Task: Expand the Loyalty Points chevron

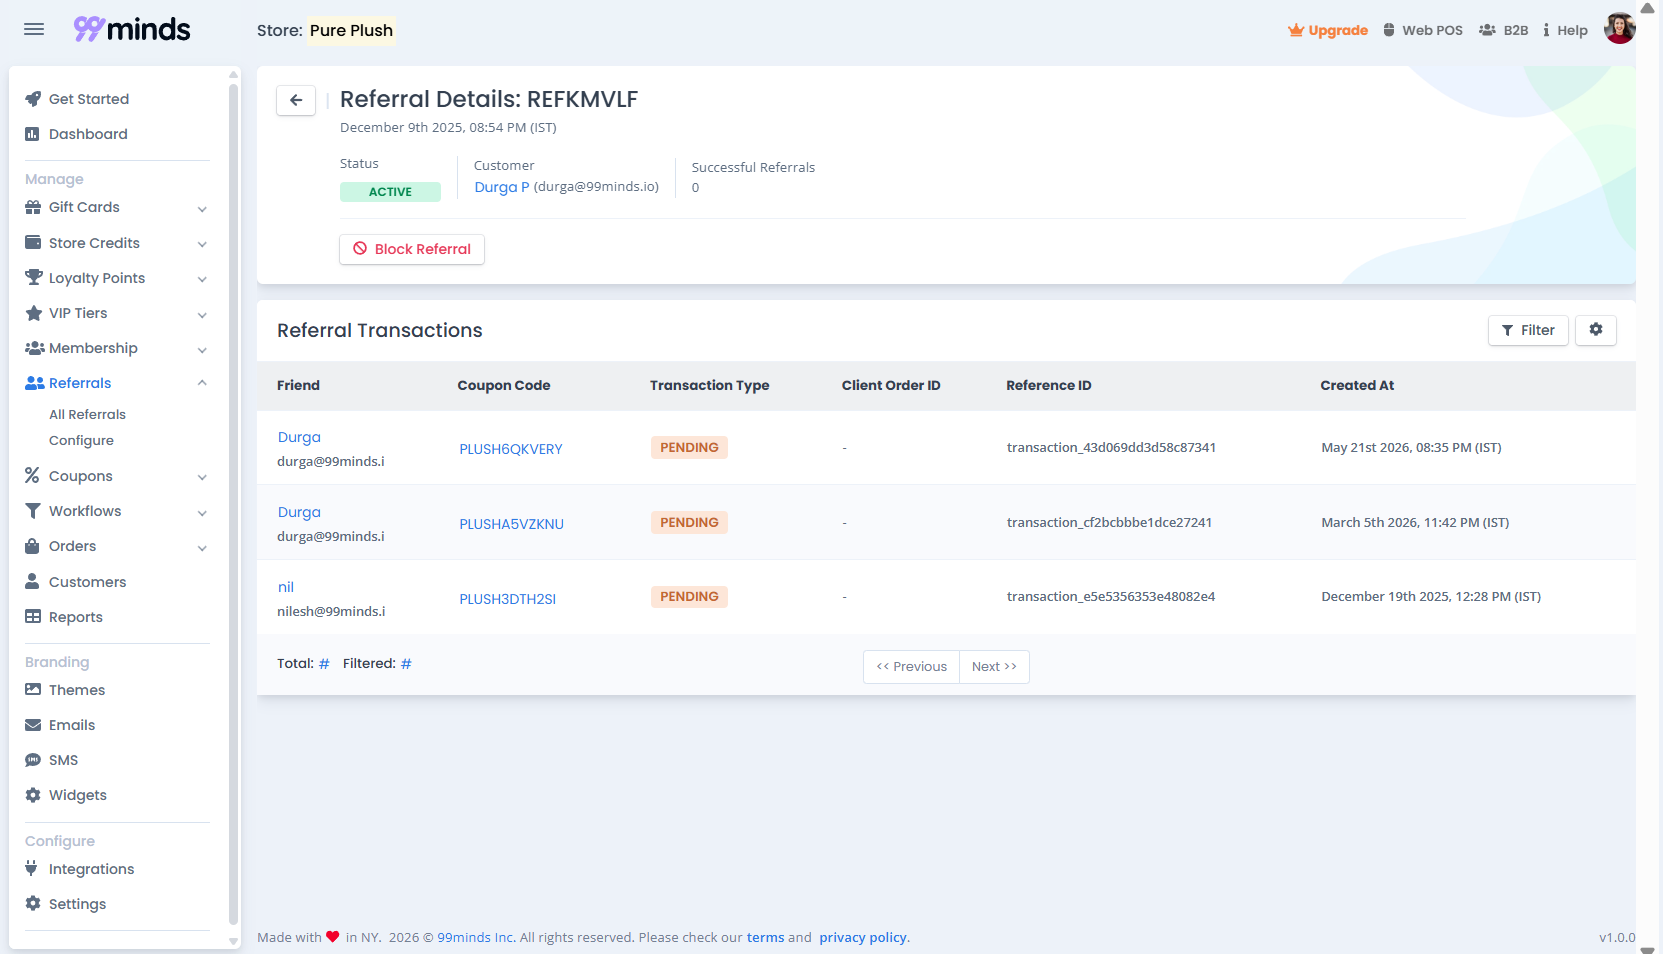Action: (x=202, y=279)
